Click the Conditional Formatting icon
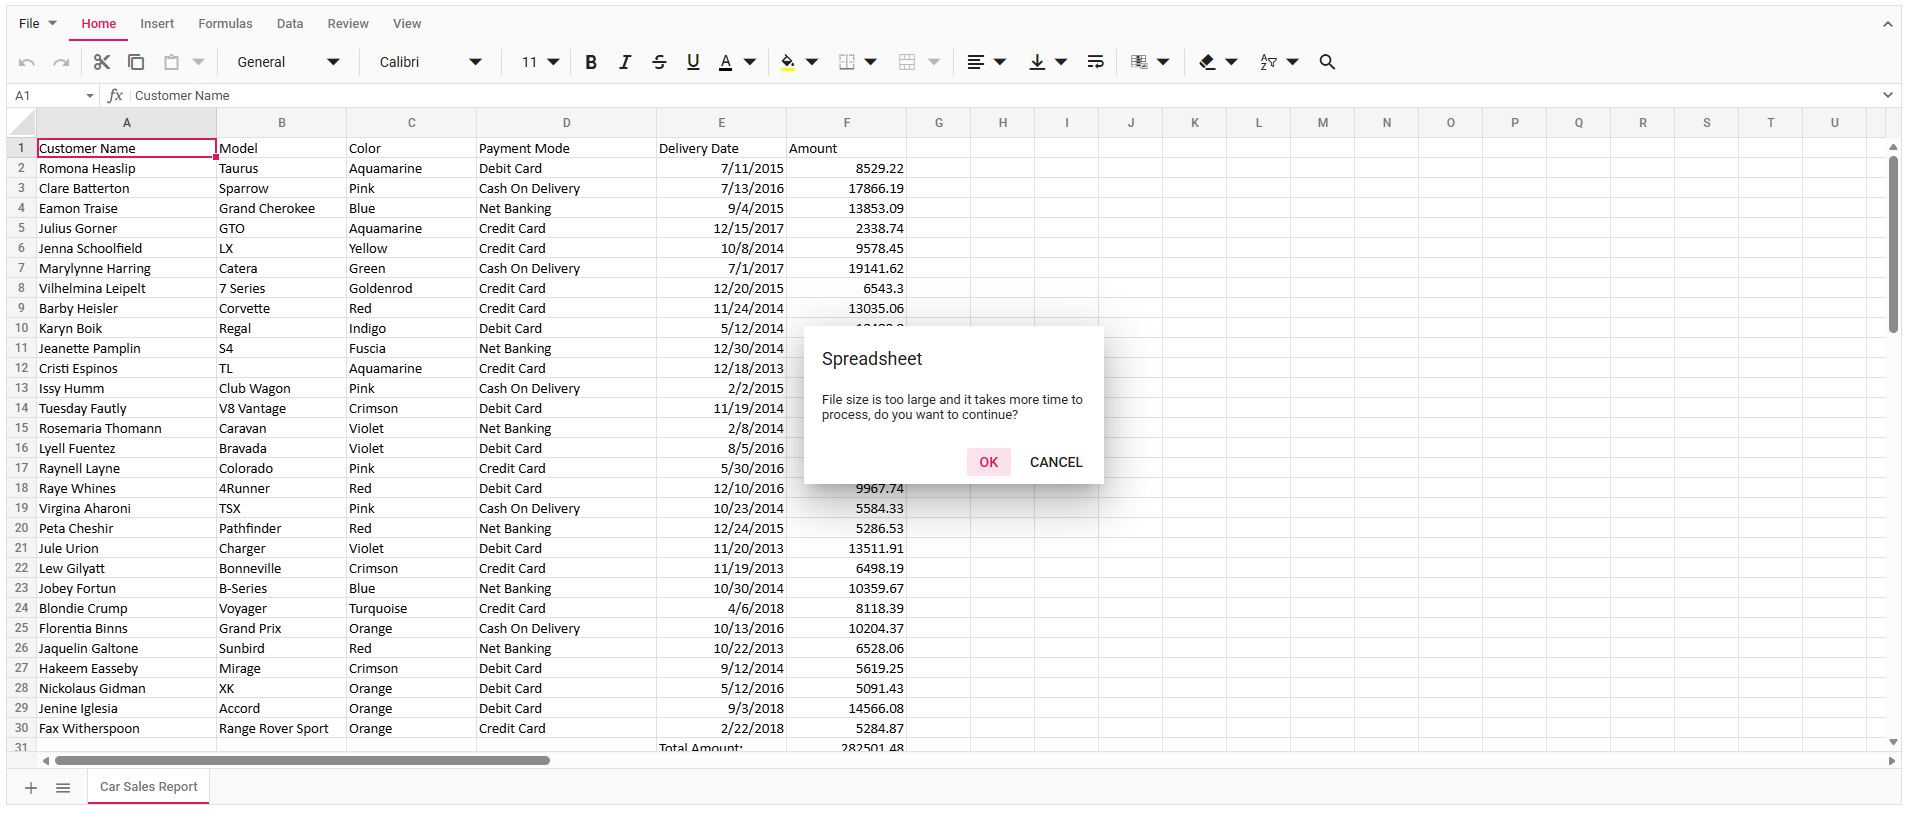Screen dimensions: 1906x820 (x=1139, y=62)
